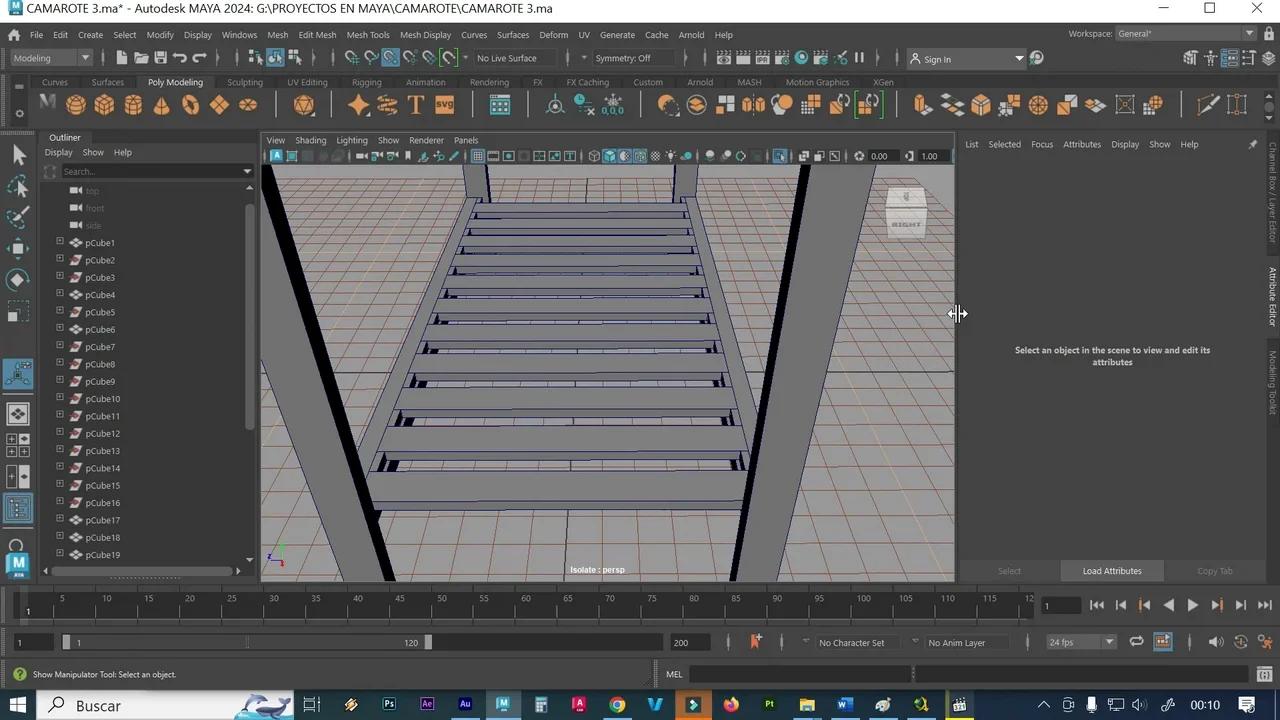
Task: Open the 24 fps frame rate dropdown
Action: (1081, 642)
